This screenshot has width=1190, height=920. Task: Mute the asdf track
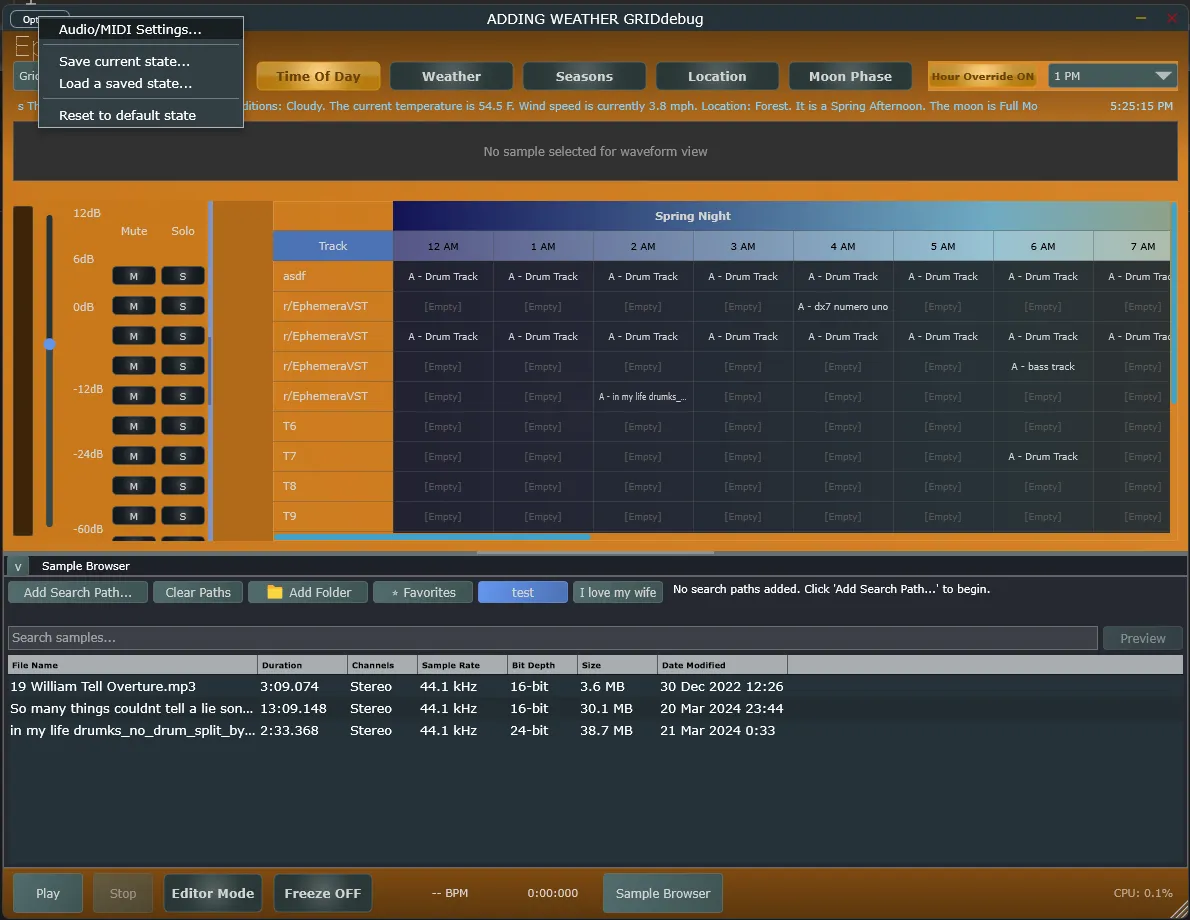pyautogui.click(x=133, y=276)
